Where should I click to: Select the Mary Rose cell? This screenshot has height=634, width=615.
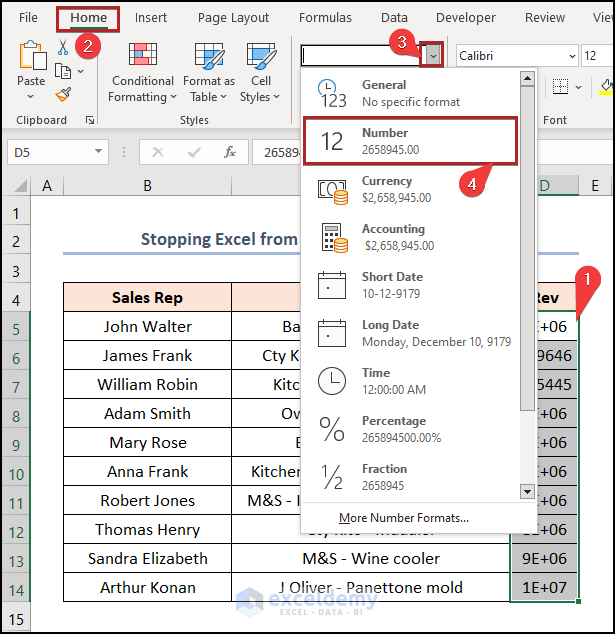coord(147,442)
